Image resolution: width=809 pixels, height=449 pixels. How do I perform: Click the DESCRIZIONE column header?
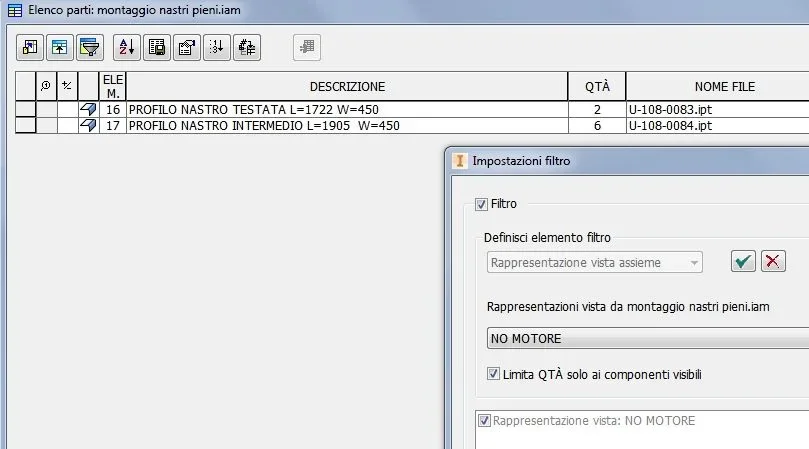pos(347,86)
